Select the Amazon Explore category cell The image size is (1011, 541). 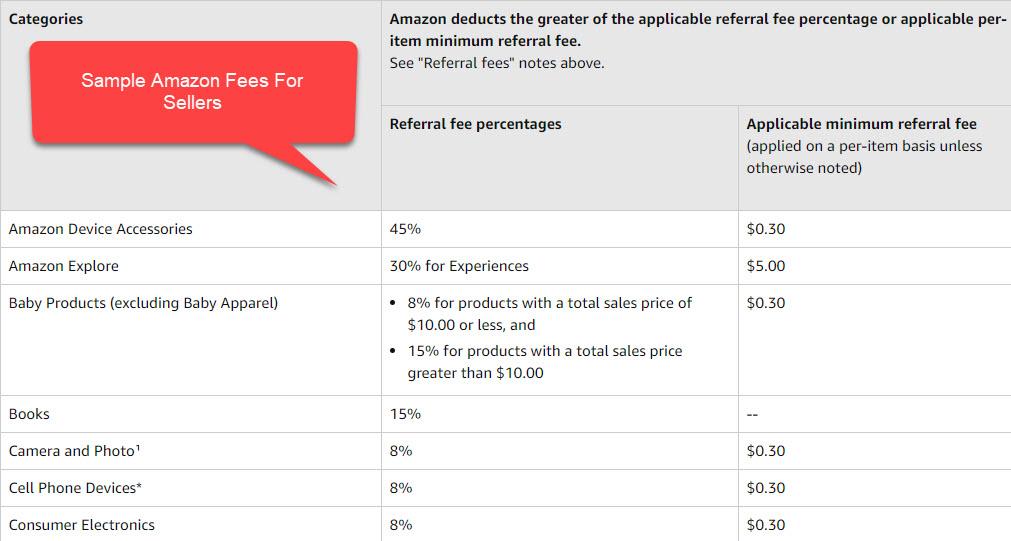pyautogui.click(x=63, y=266)
